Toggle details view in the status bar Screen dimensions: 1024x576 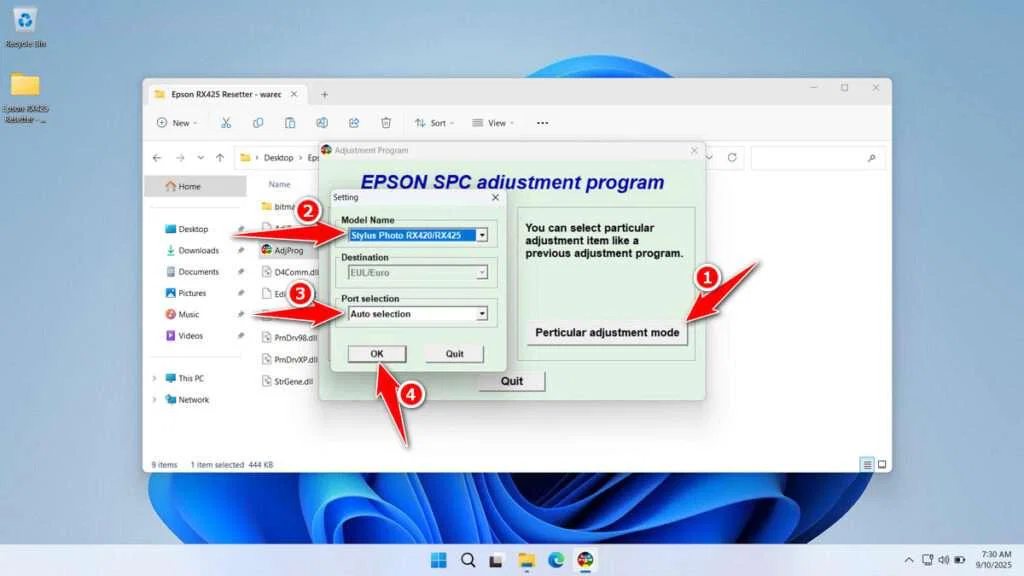tap(865, 464)
